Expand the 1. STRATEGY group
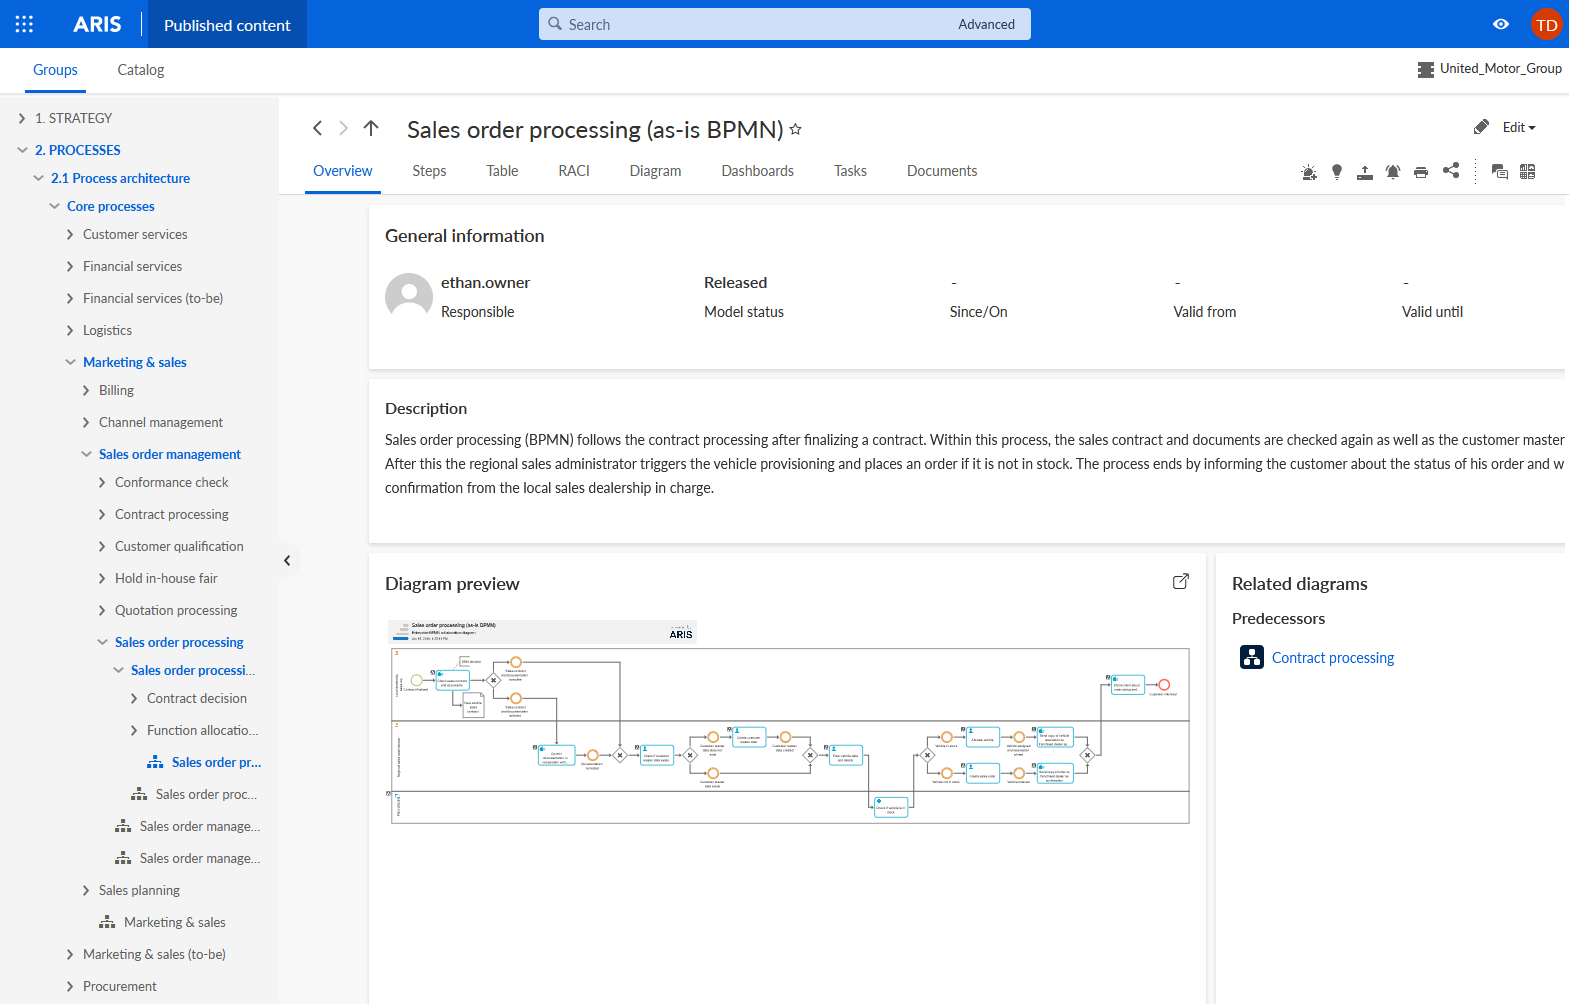The image size is (1569, 1004). [22, 118]
